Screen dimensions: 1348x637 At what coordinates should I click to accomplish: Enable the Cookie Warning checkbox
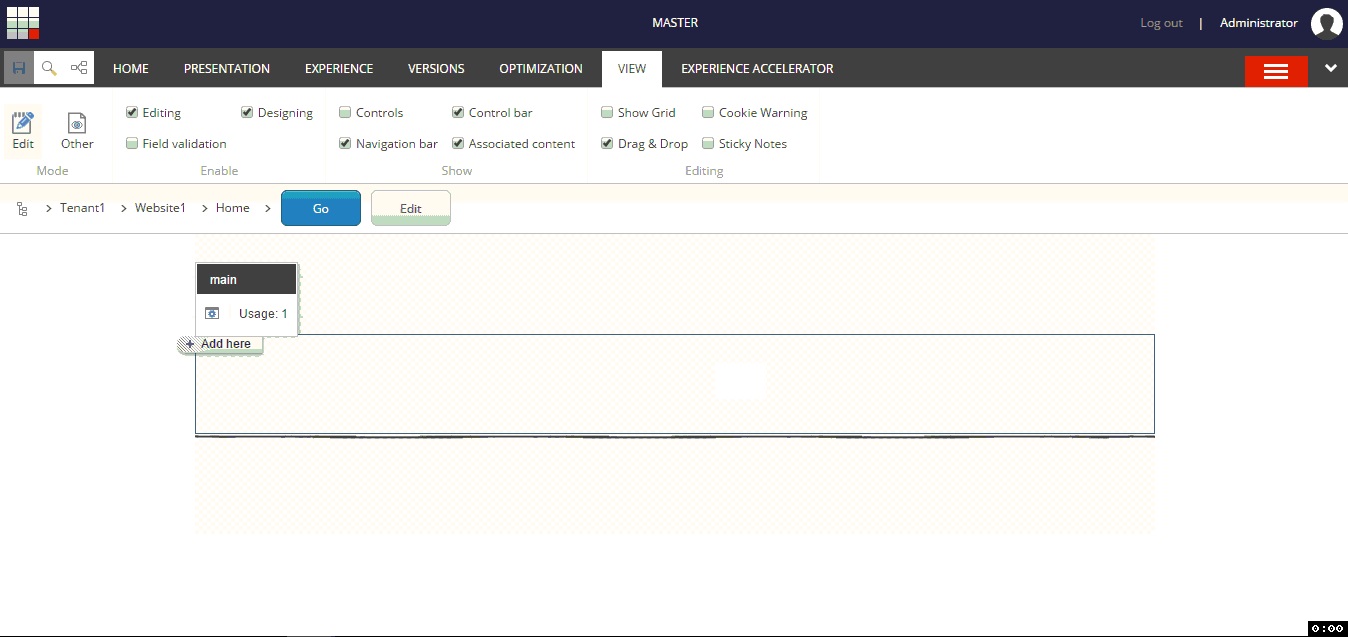[708, 112]
